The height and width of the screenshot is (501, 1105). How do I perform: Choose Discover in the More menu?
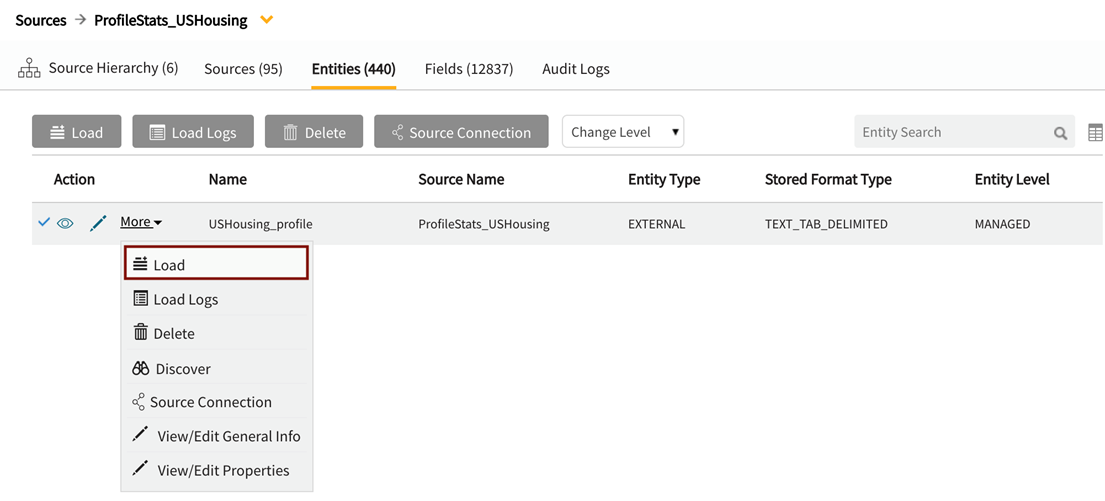[216, 369]
